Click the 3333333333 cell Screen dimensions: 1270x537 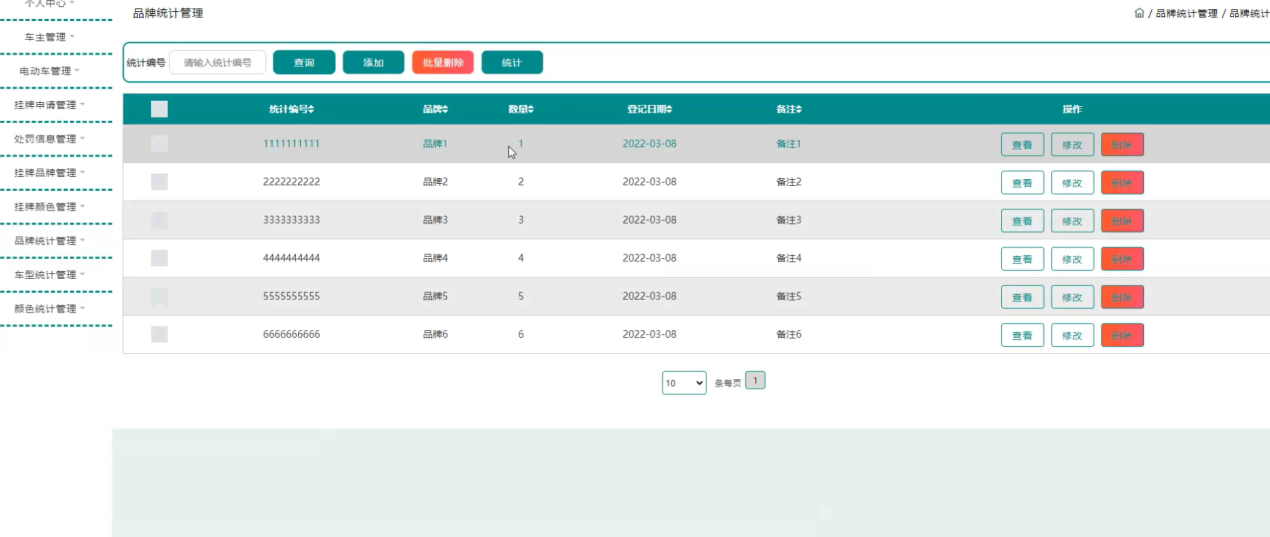291,220
